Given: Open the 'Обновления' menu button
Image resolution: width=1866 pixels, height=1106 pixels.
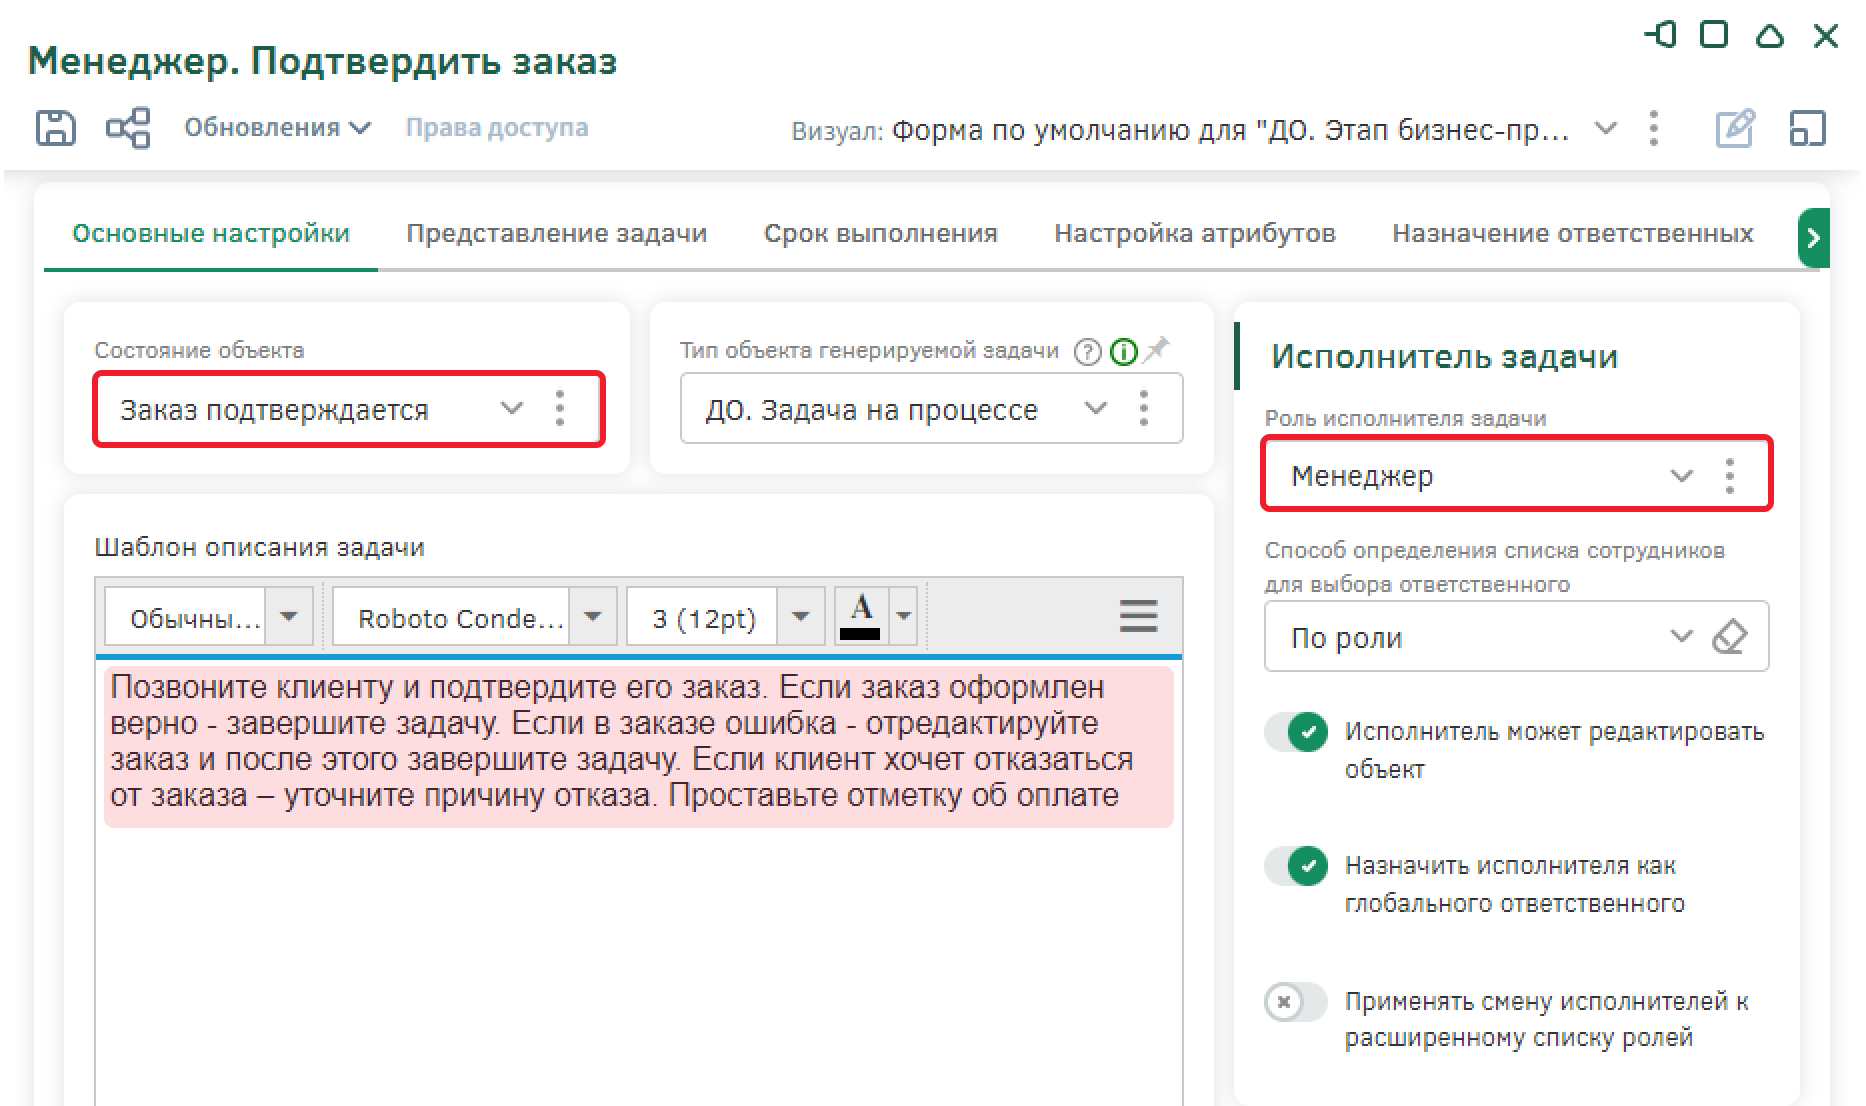Looking at the screenshot, I should coord(277,128).
